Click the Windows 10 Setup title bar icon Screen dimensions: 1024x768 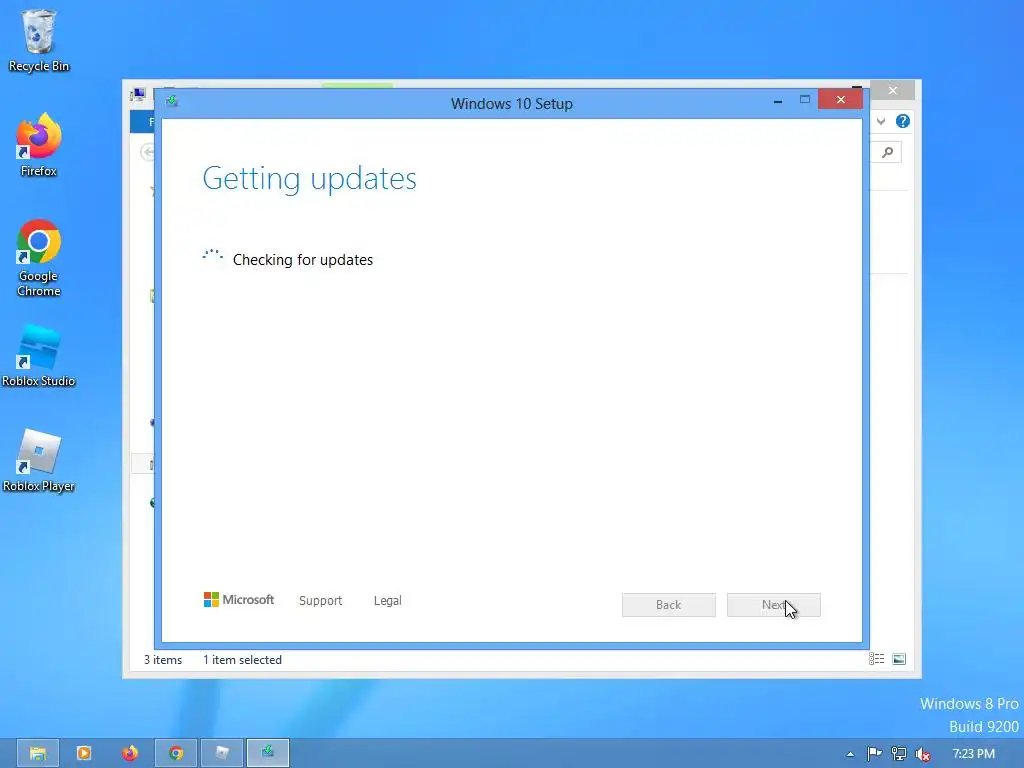(172, 101)
